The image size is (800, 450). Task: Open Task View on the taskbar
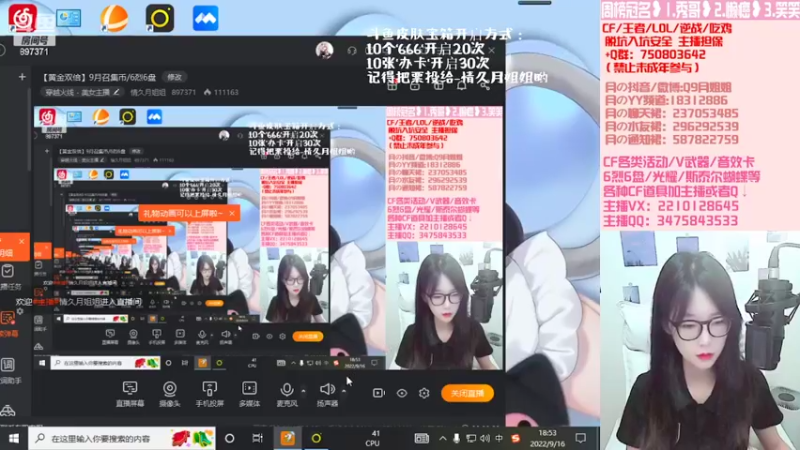click(258, 438)
